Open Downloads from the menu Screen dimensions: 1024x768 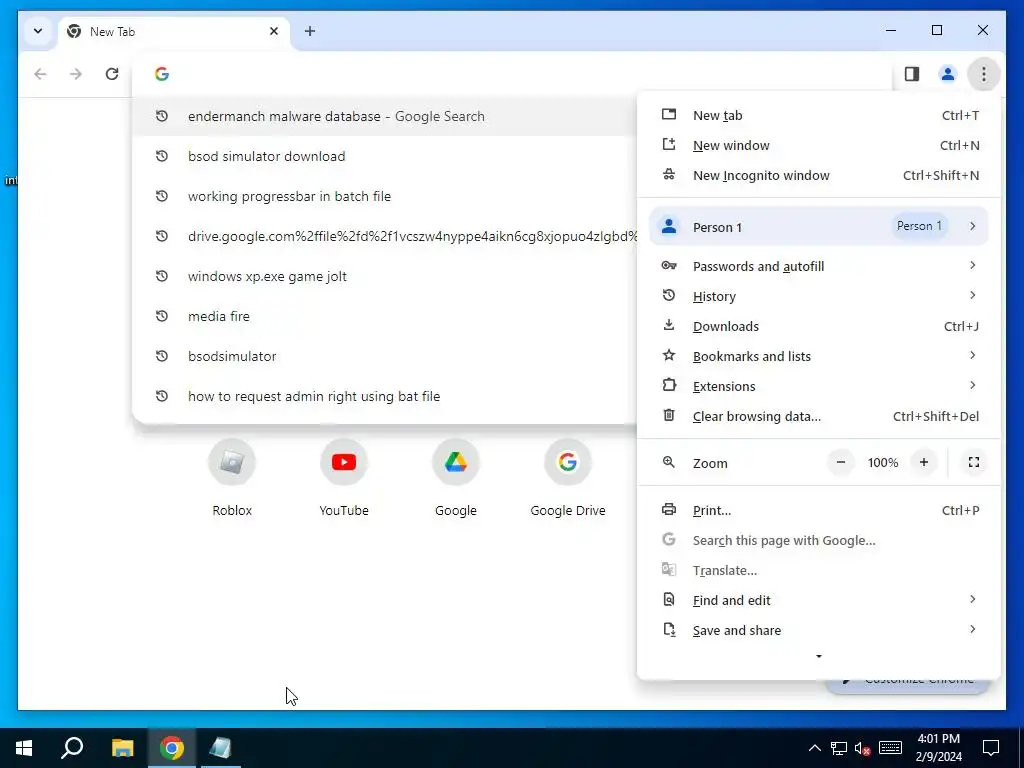819,327
